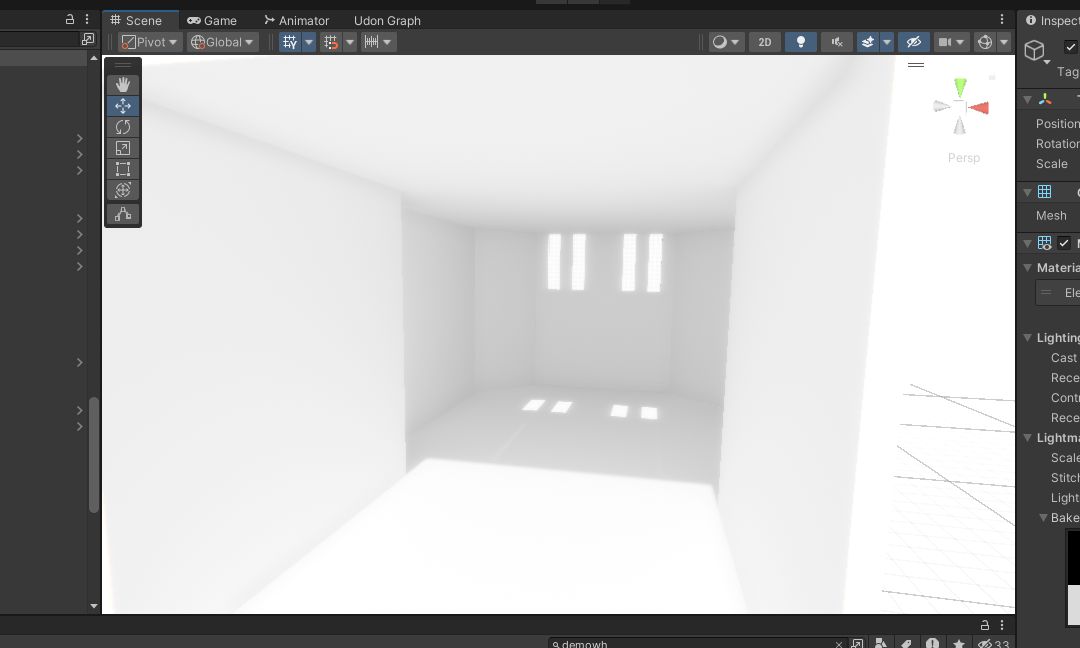Open the Global handle rotation dropdown

[222, 42]
